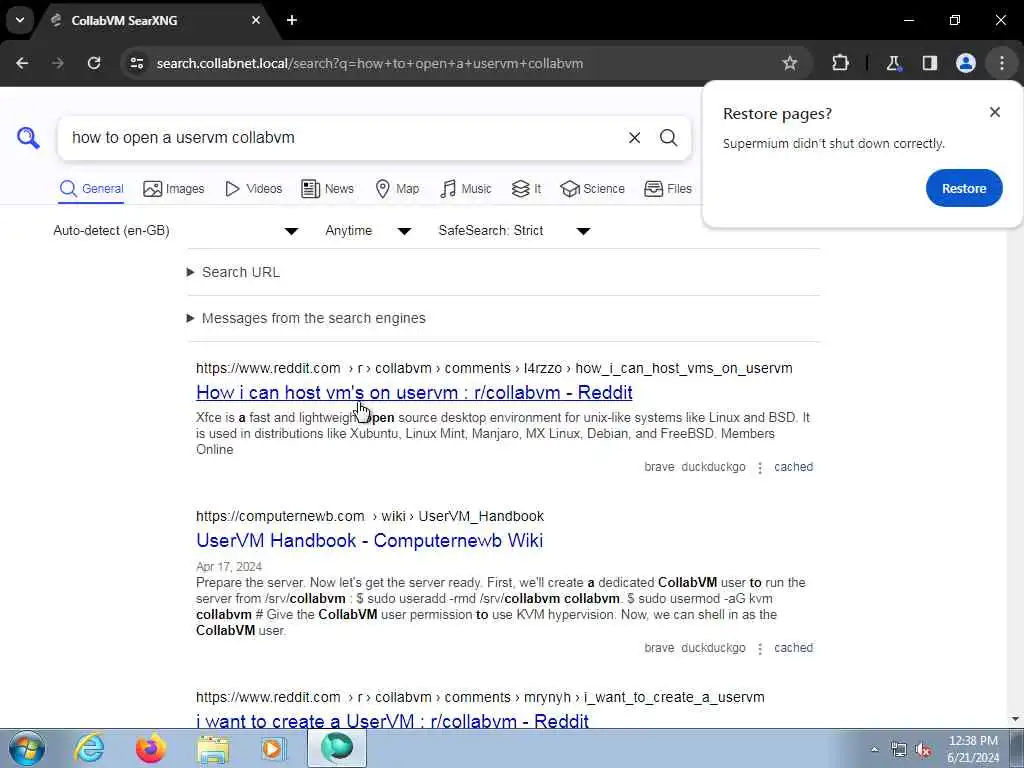Bookmark this page with the star
1024x768 pixels.
tap(790, 63)
